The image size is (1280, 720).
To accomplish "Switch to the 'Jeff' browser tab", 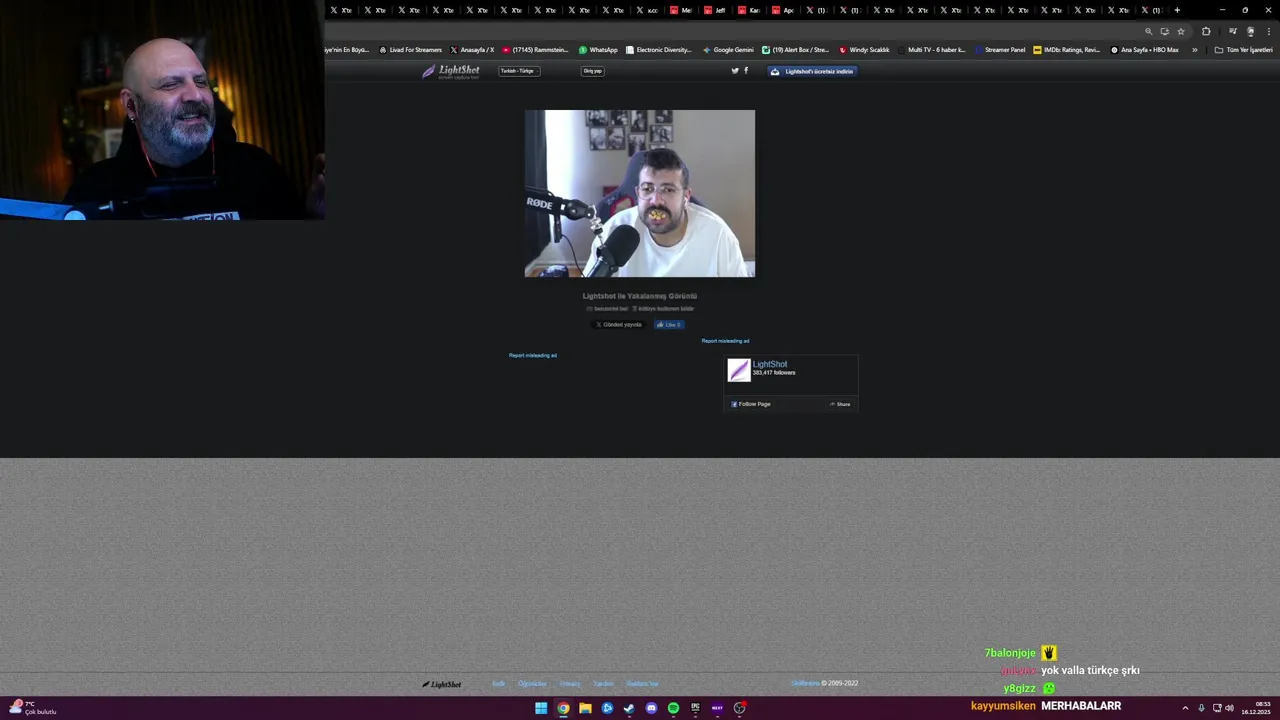I will pyautogui.click(x=714, y=10).
